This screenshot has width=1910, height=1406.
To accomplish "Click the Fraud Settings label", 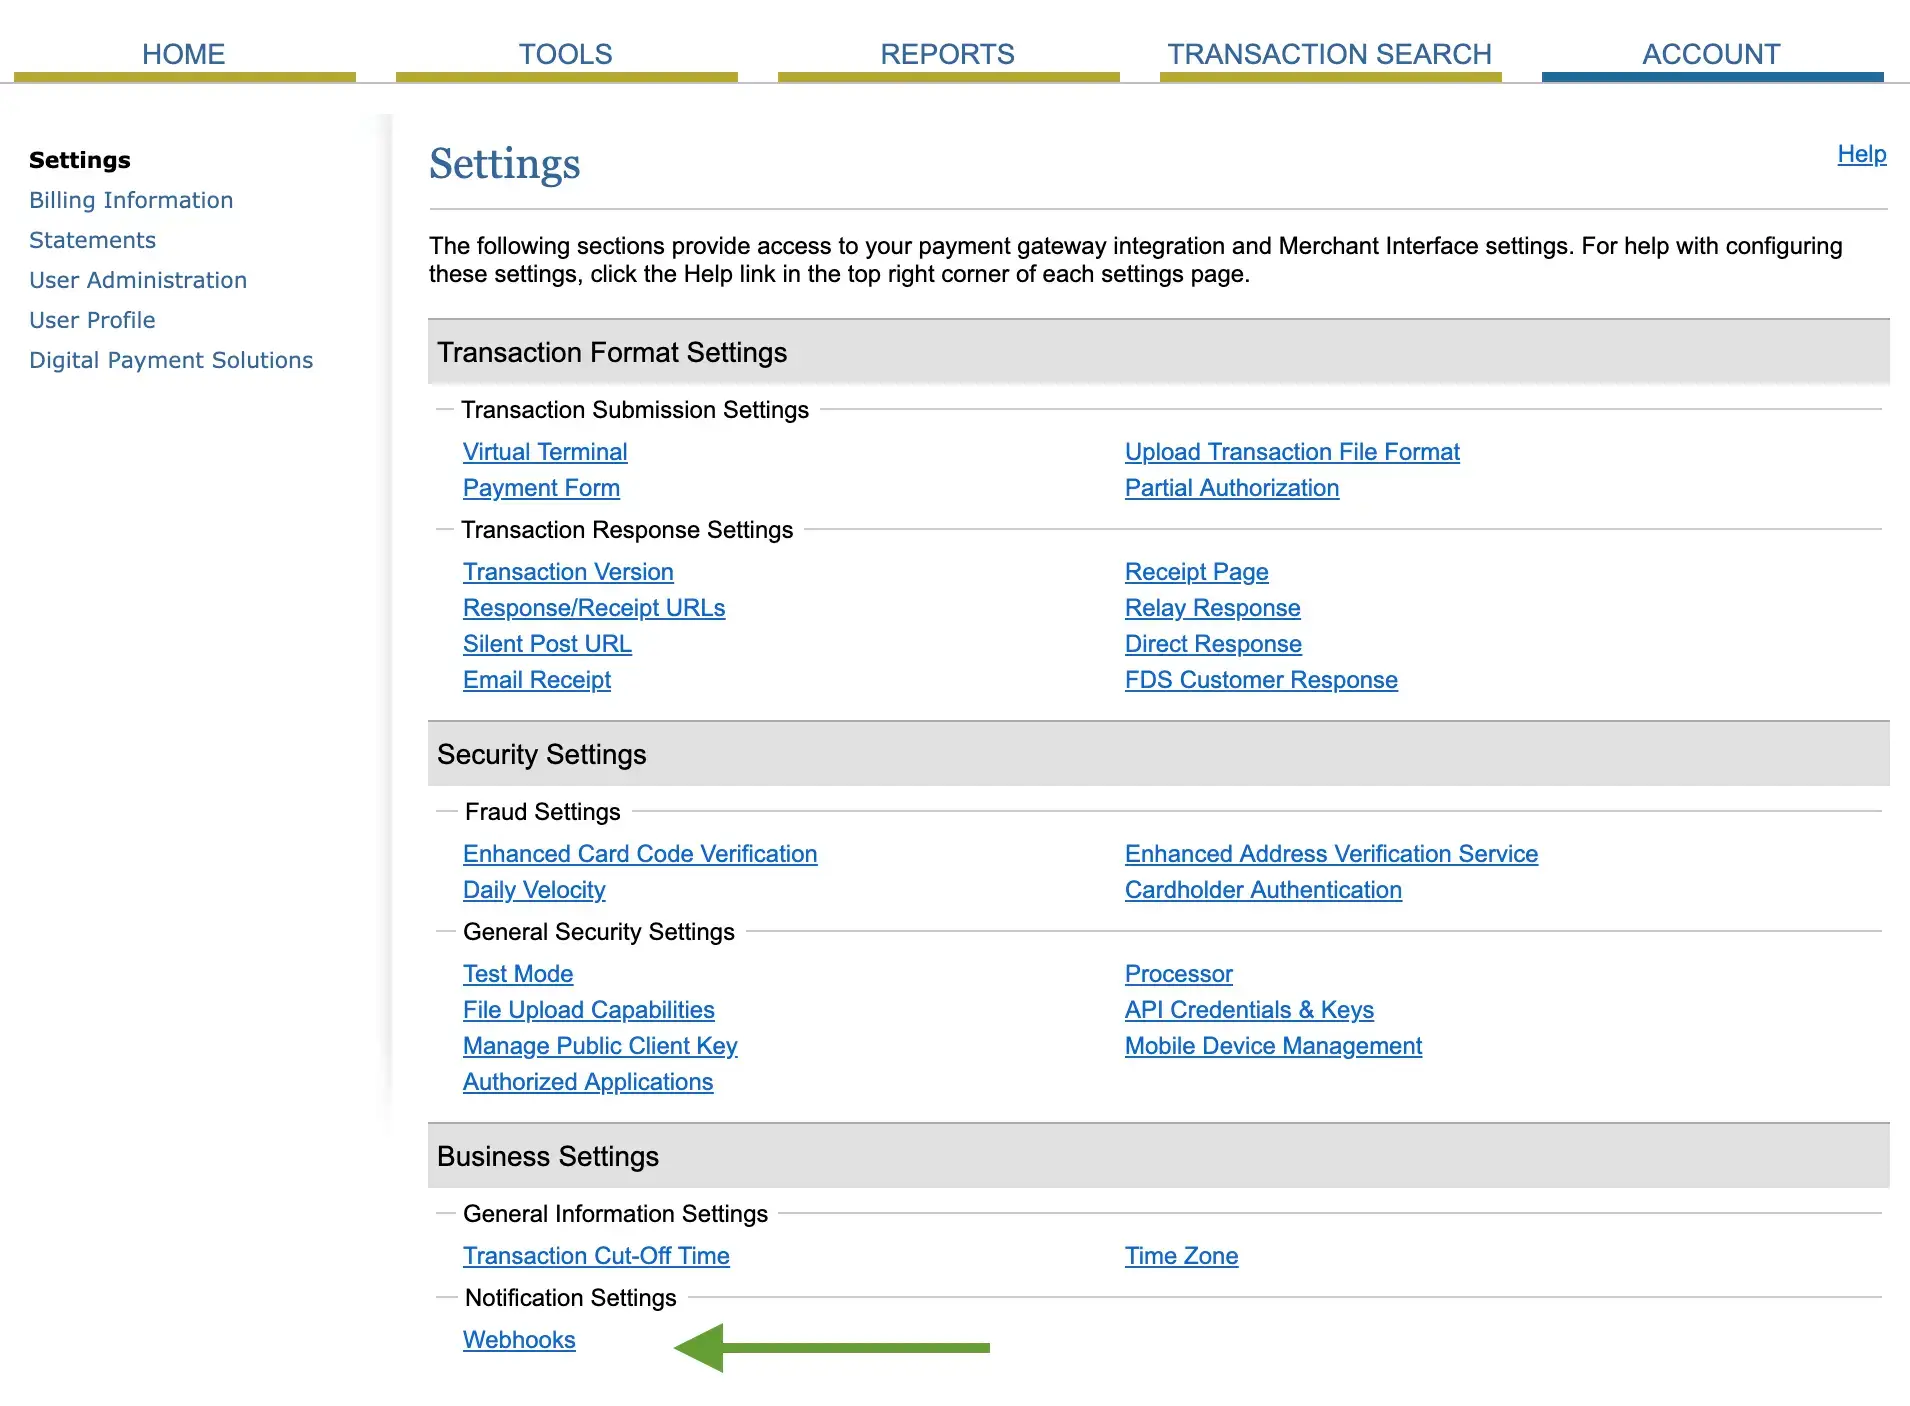I will click(543, 812).
